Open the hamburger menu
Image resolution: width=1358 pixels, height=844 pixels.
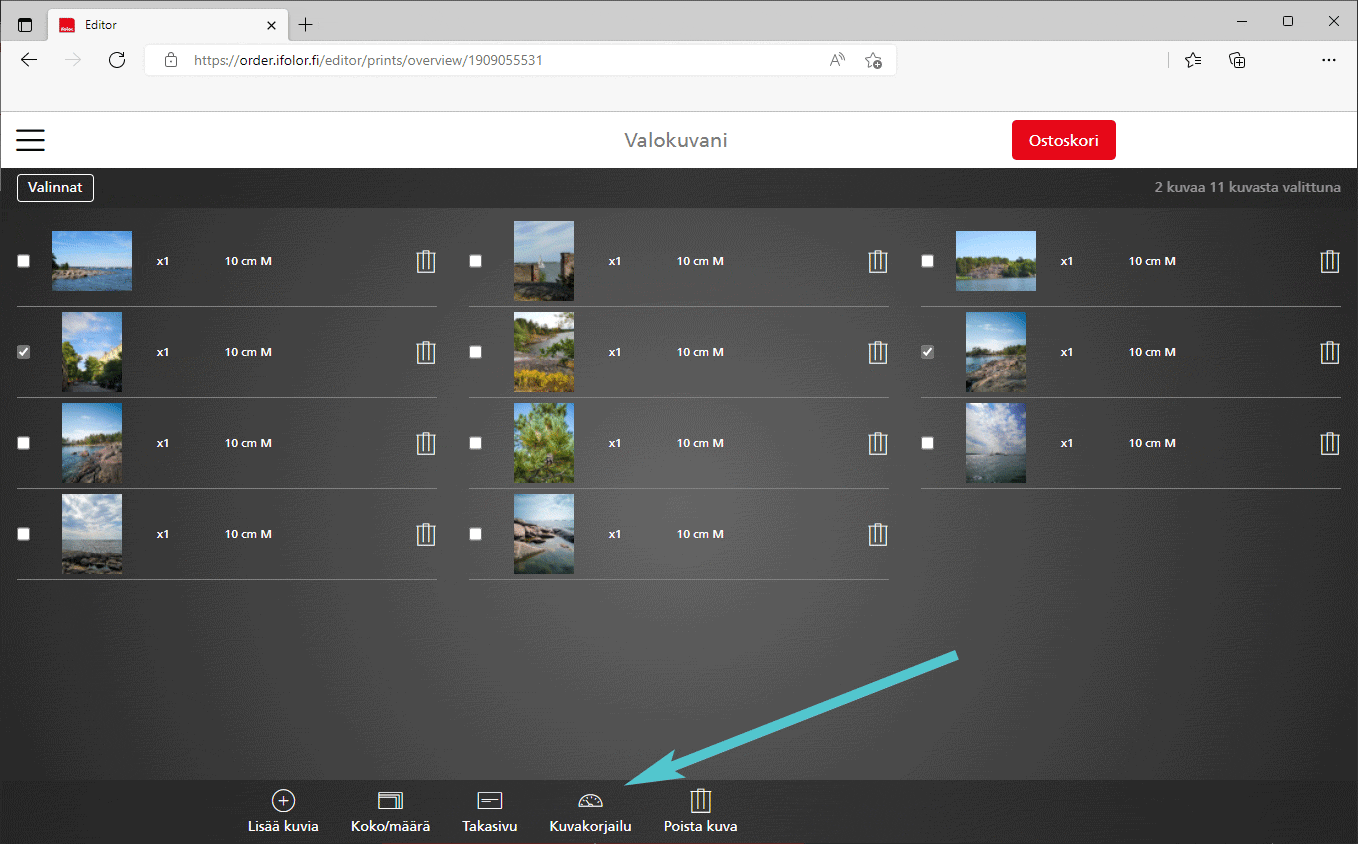pos(30,140)
